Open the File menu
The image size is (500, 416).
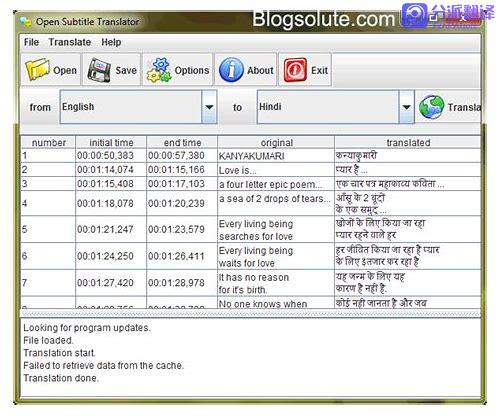tap(31, 42)
